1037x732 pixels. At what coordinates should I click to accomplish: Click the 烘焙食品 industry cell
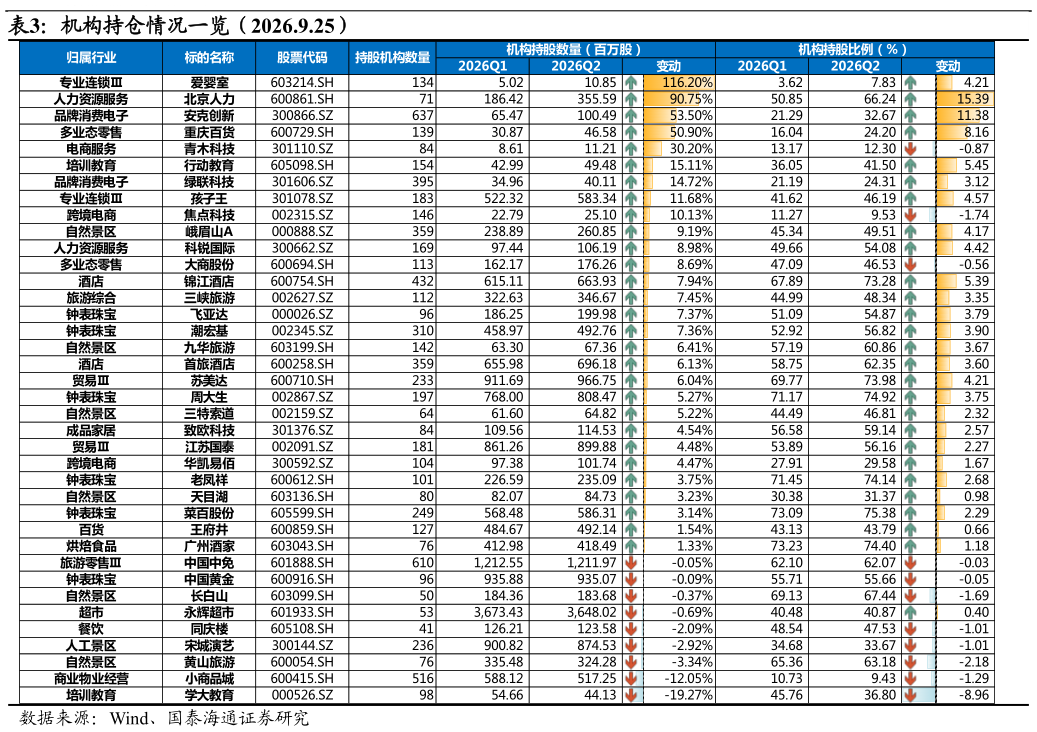[91, 546]
